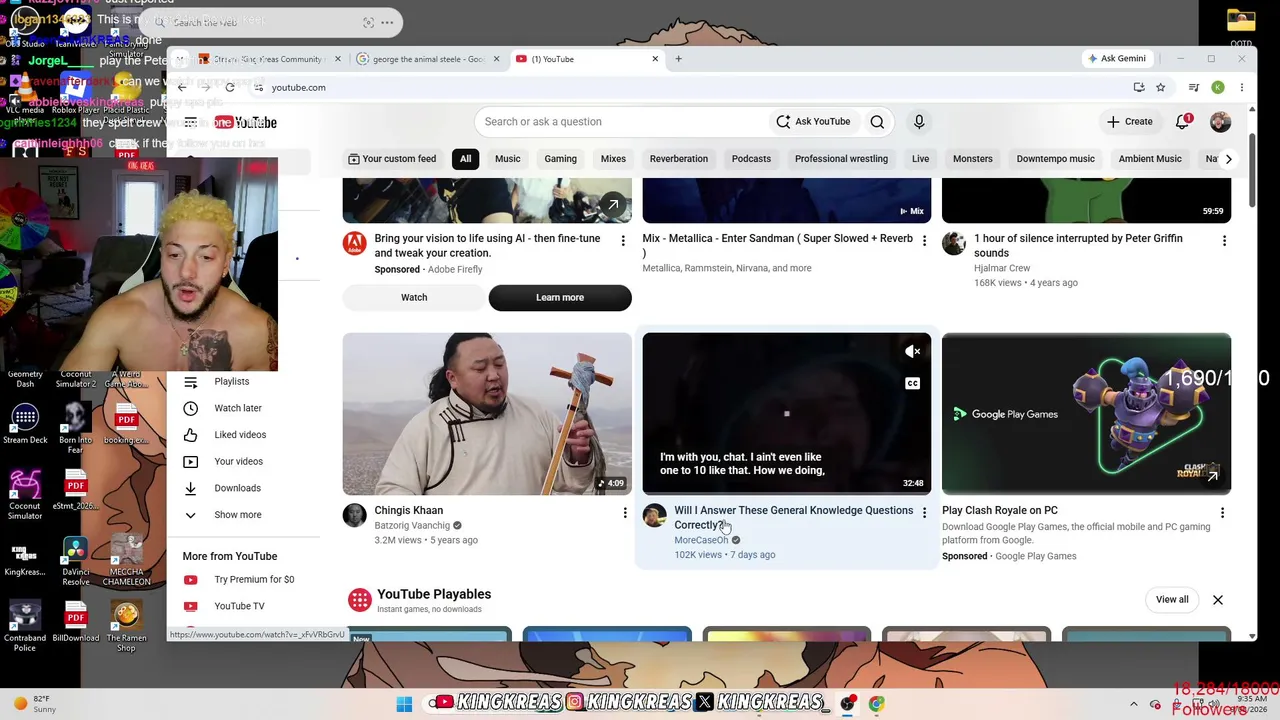Open OBS Studio from the taskbar
The height and width of the screenshot is (720, 1280).
tap(848, 704)
